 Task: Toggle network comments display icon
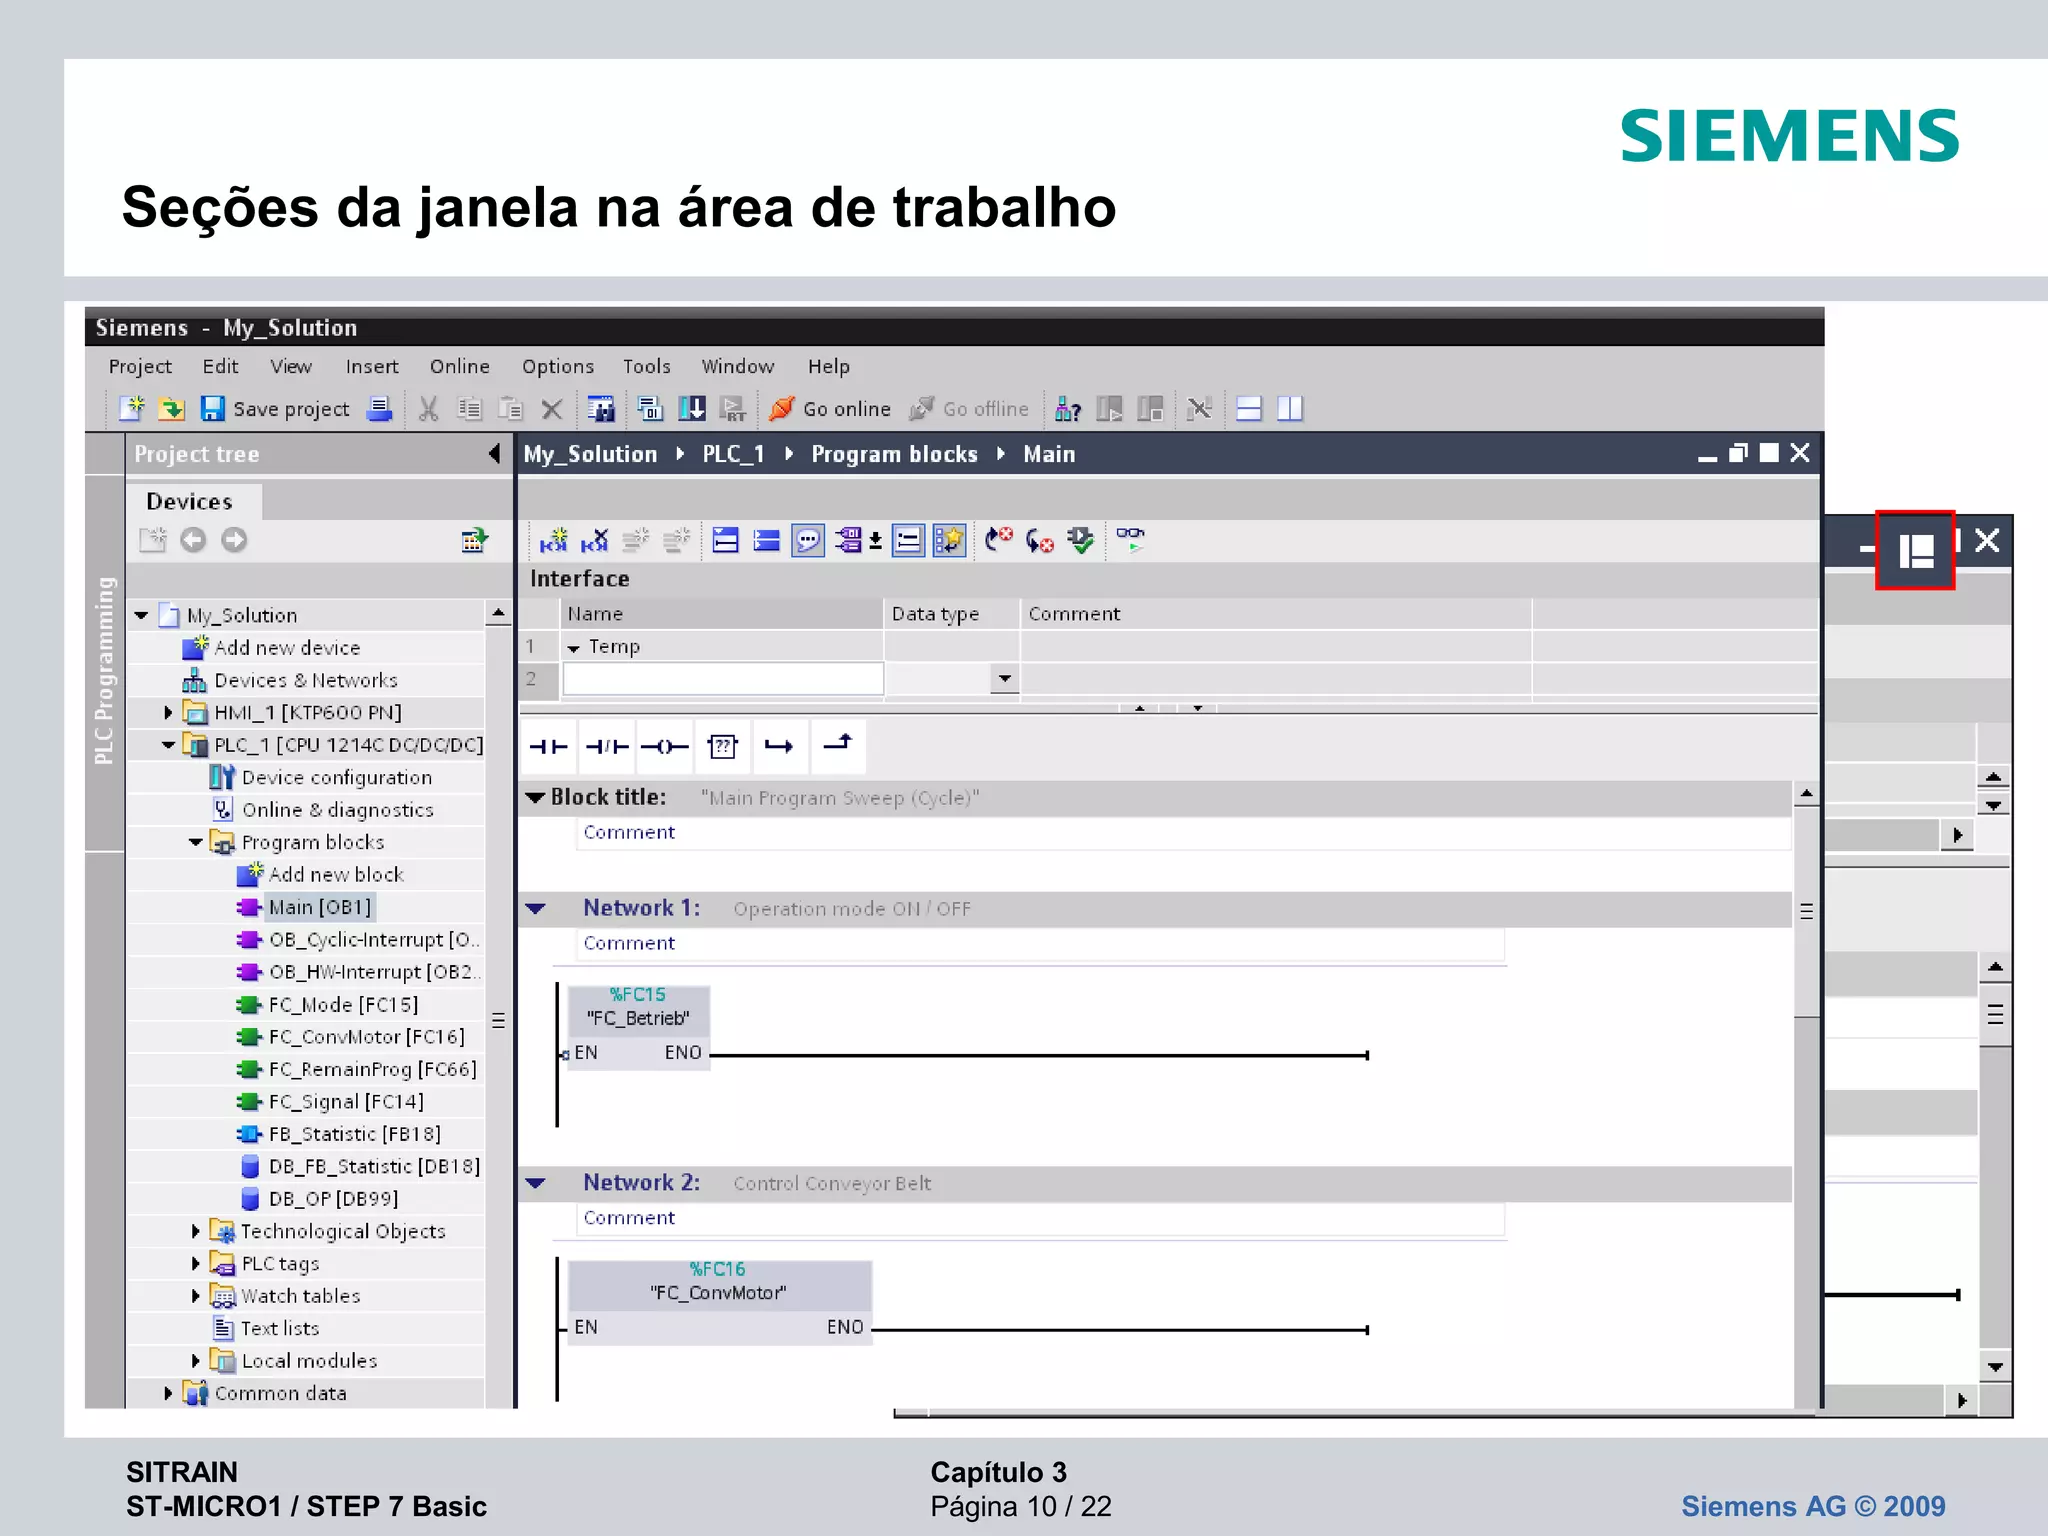[x=807, y=540]
